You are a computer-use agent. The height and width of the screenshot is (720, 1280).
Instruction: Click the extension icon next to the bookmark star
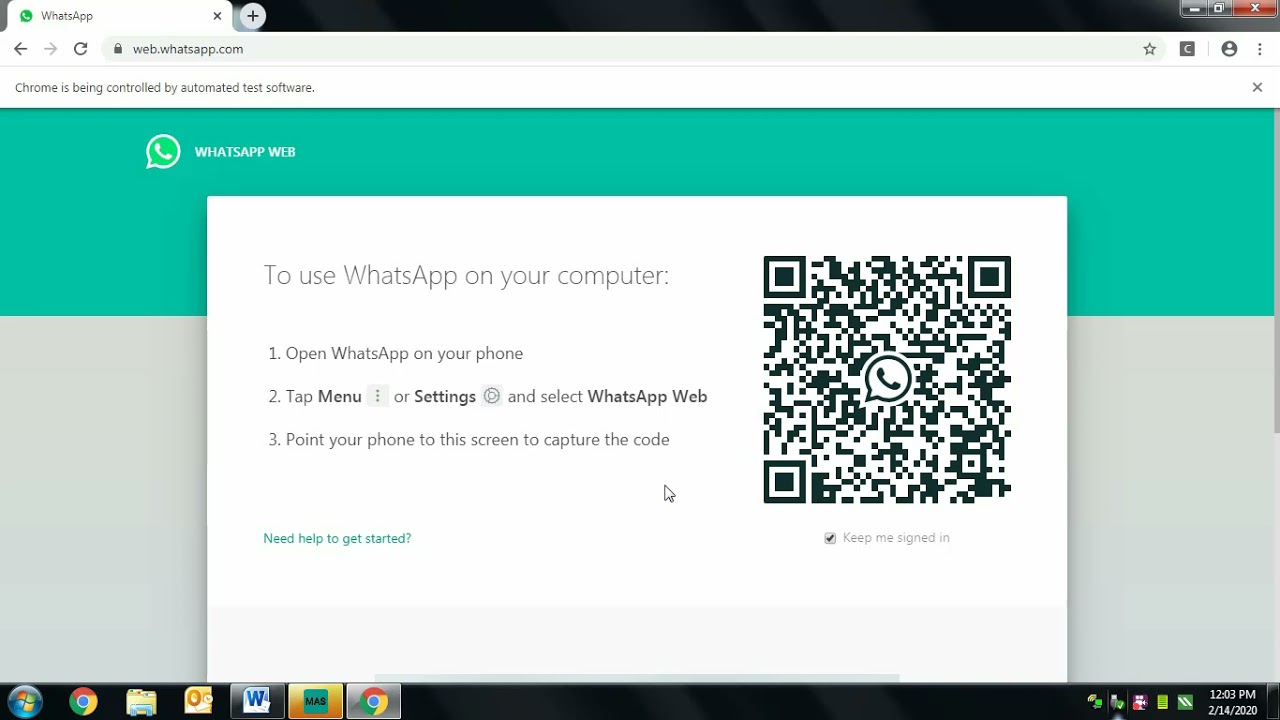pyautogui.click(x=1187, y=49)
